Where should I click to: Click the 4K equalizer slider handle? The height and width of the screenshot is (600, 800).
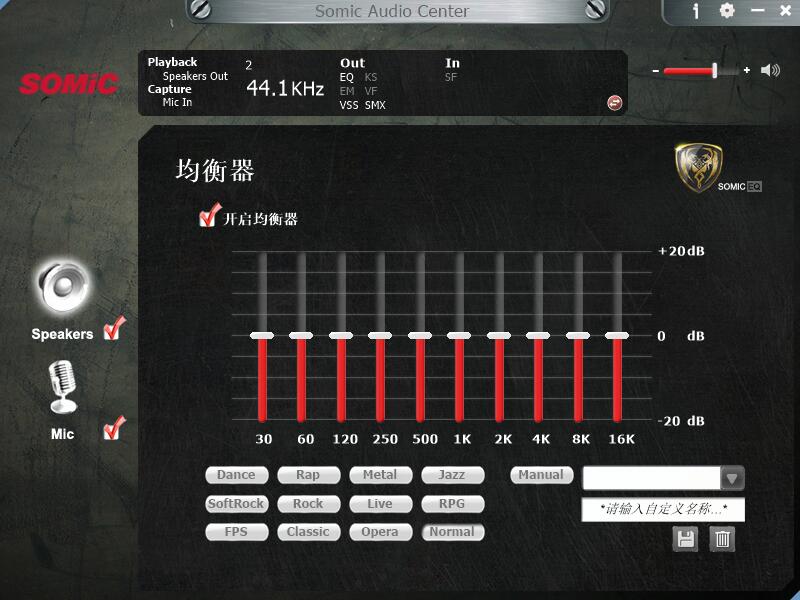(x=538, y=335)
